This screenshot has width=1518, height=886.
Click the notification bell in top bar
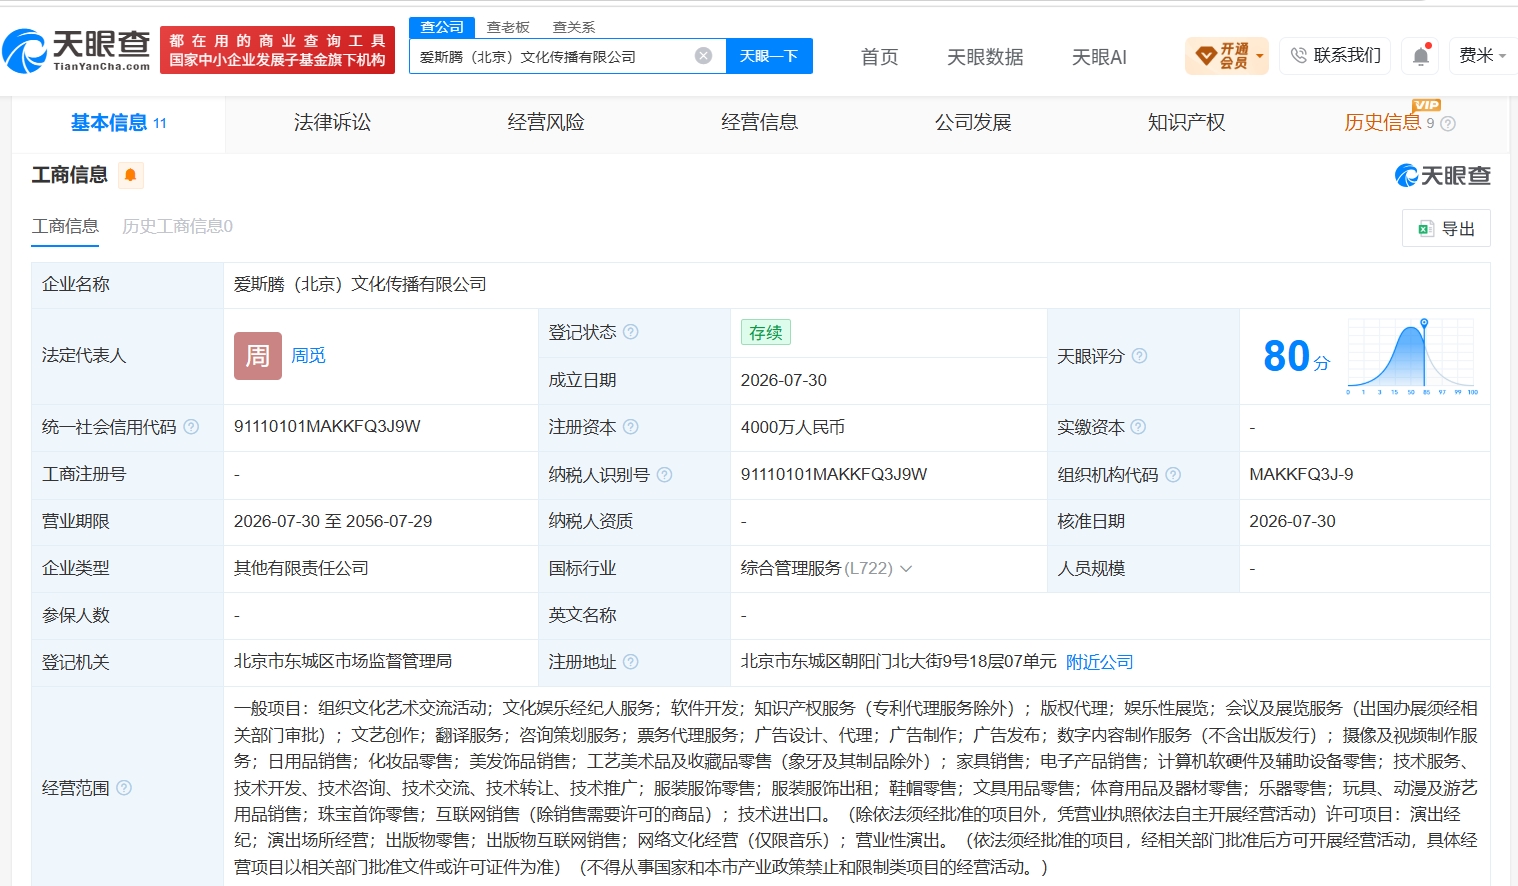1420,56
